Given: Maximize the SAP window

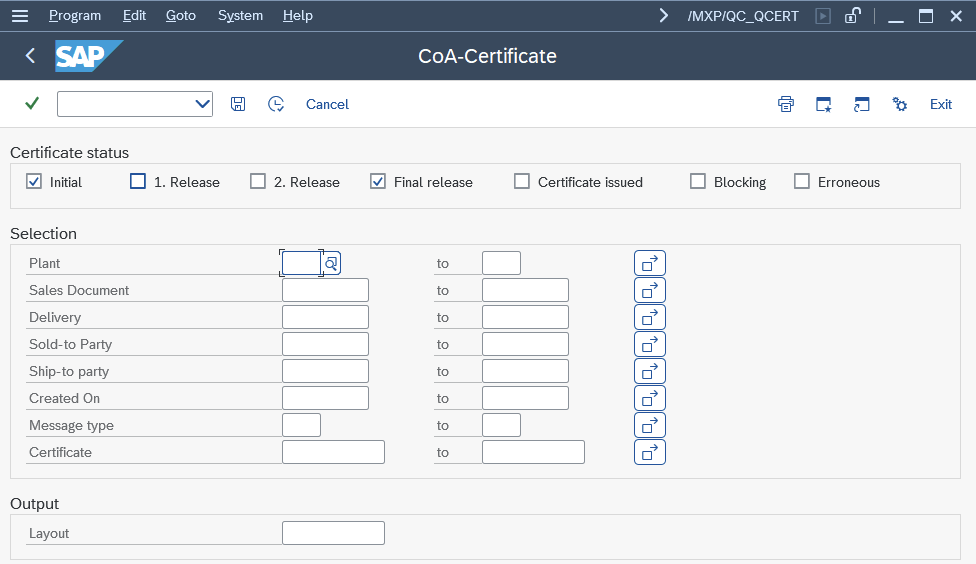Looking at the screenshot, I should (926, 16).
